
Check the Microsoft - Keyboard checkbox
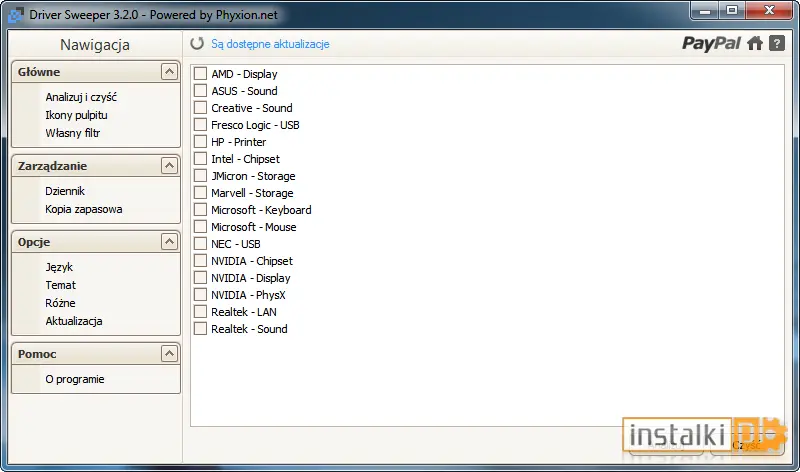pos(201,210)
